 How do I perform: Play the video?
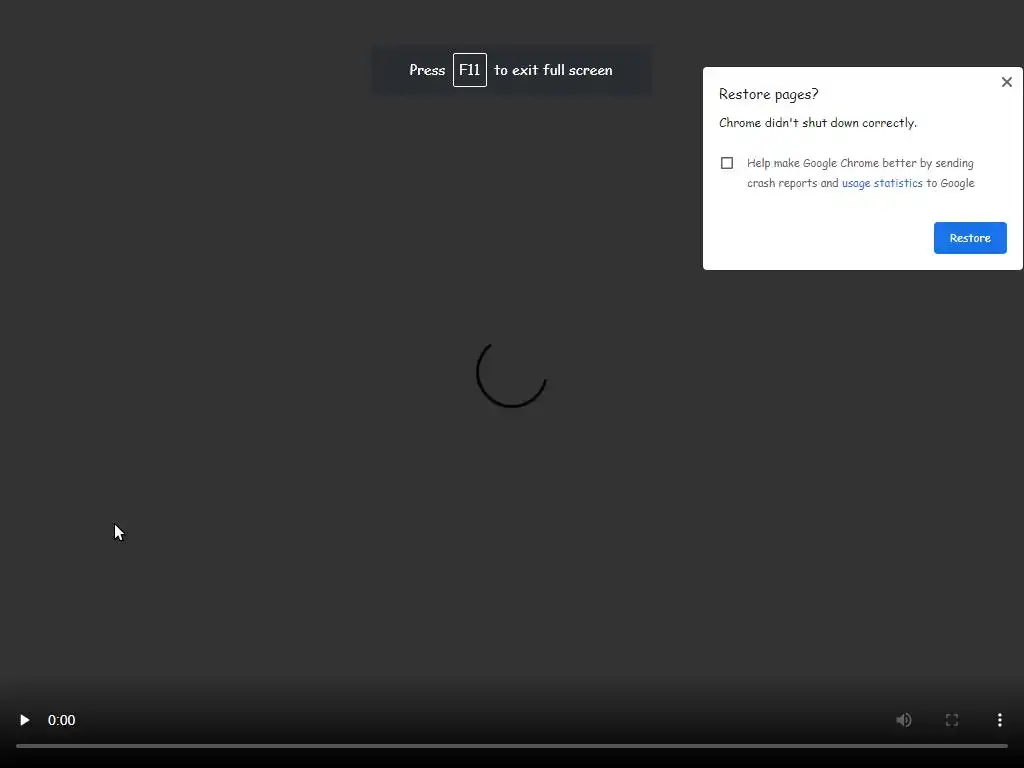pos(24,720)
